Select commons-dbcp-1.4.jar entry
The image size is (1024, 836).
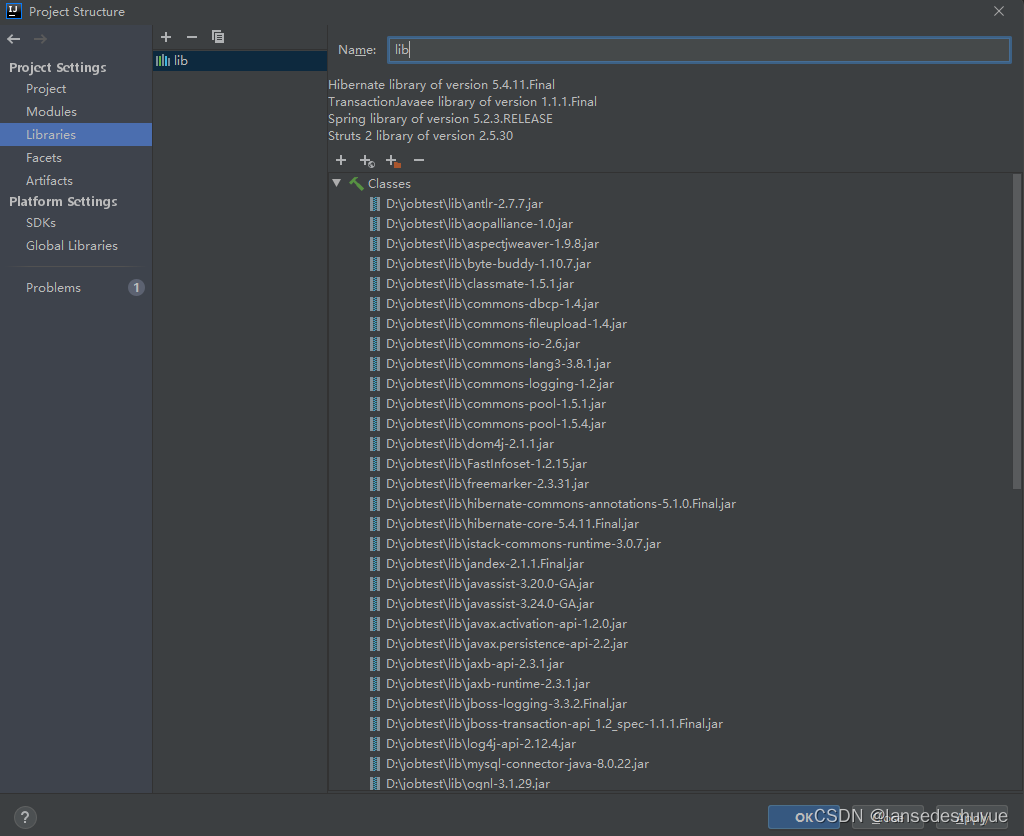click(x=492, y=304)
